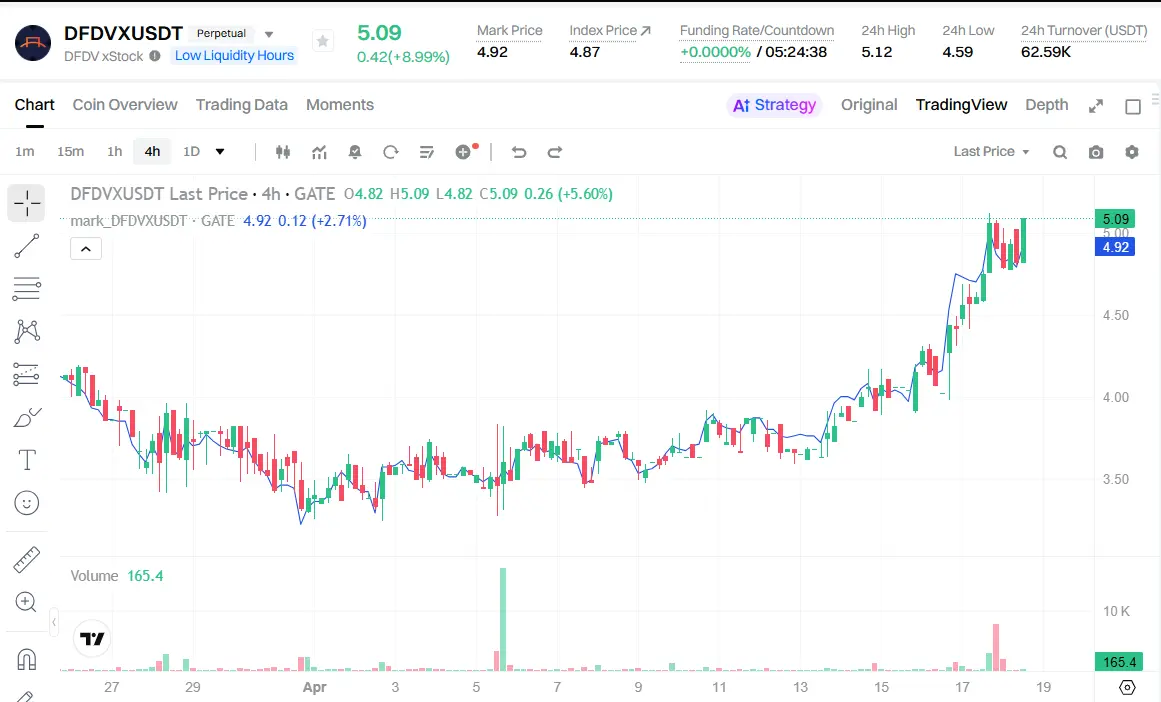Click the Perpetual contract tag

[221, 33]
